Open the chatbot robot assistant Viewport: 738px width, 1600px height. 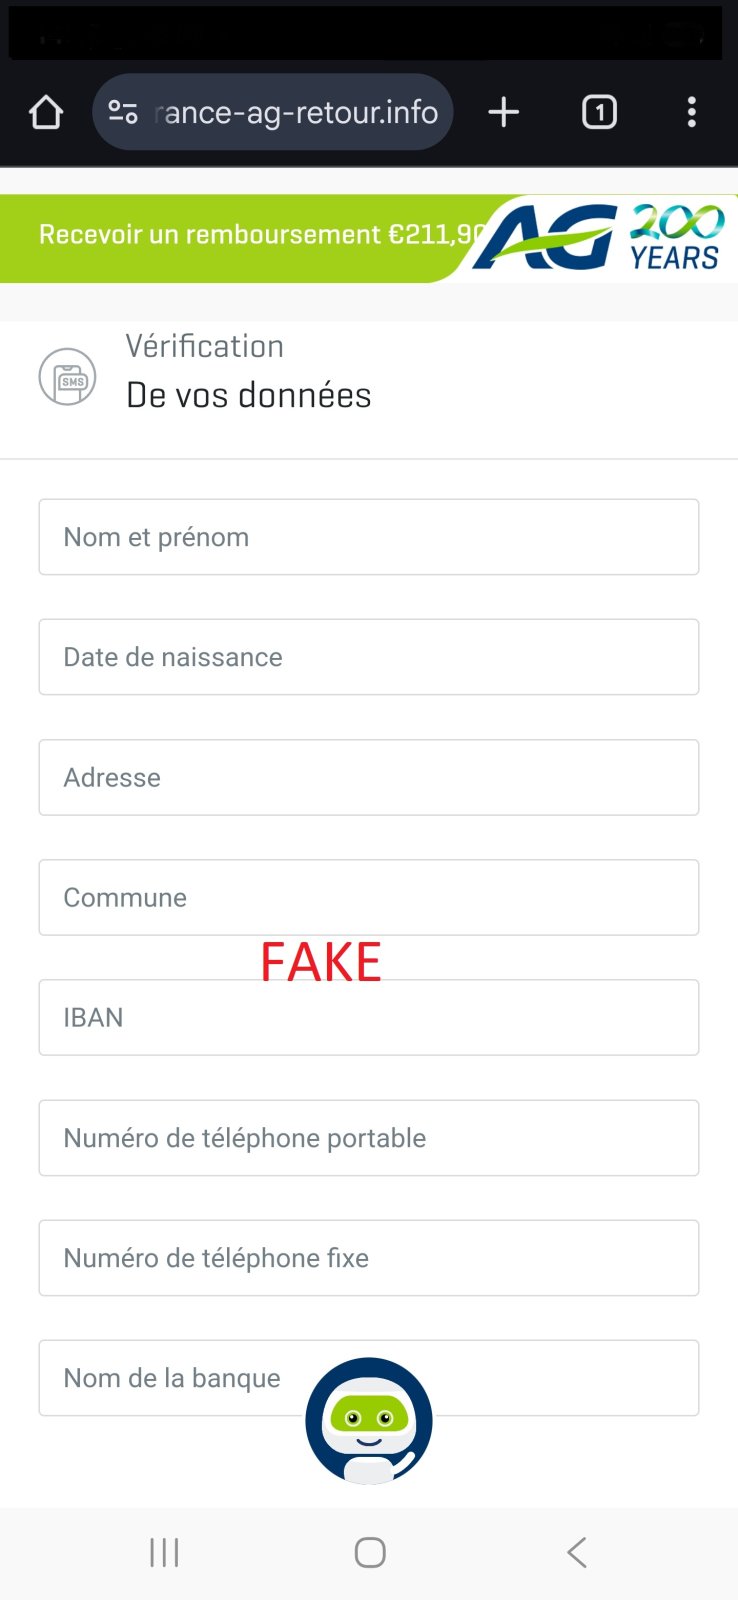point(369,1420)
